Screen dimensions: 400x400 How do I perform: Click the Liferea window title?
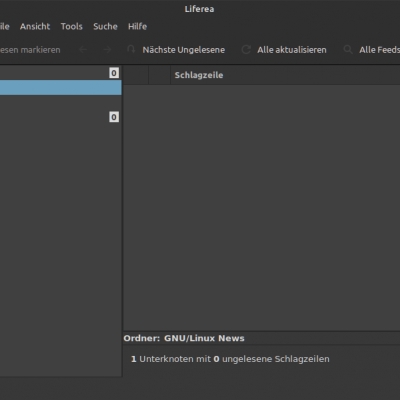pyautogui.click(x=199, y=9)
